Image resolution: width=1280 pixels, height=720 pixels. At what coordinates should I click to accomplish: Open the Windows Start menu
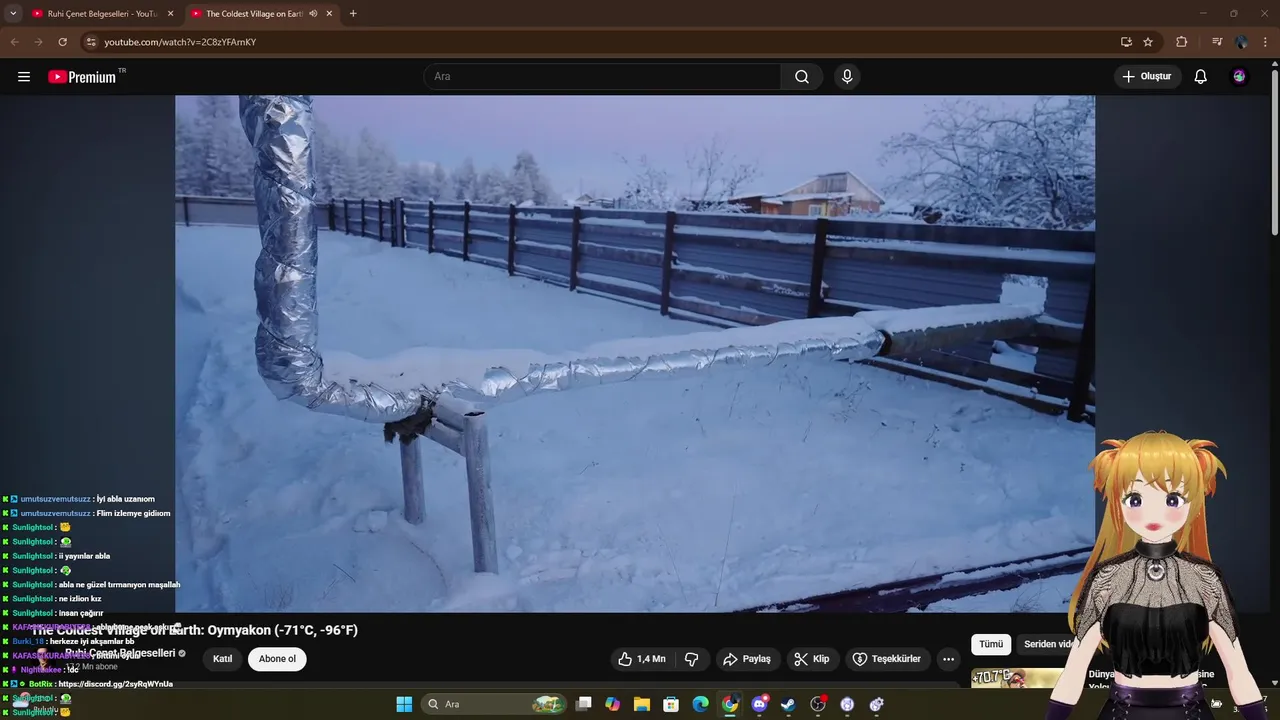[x=404, y=704]
